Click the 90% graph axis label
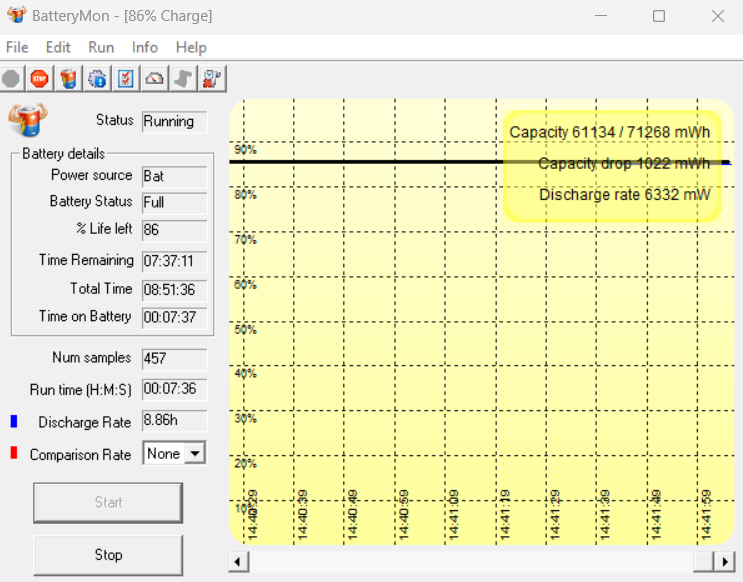Screen dimensions: 743x582 click(x=245, y=150)
